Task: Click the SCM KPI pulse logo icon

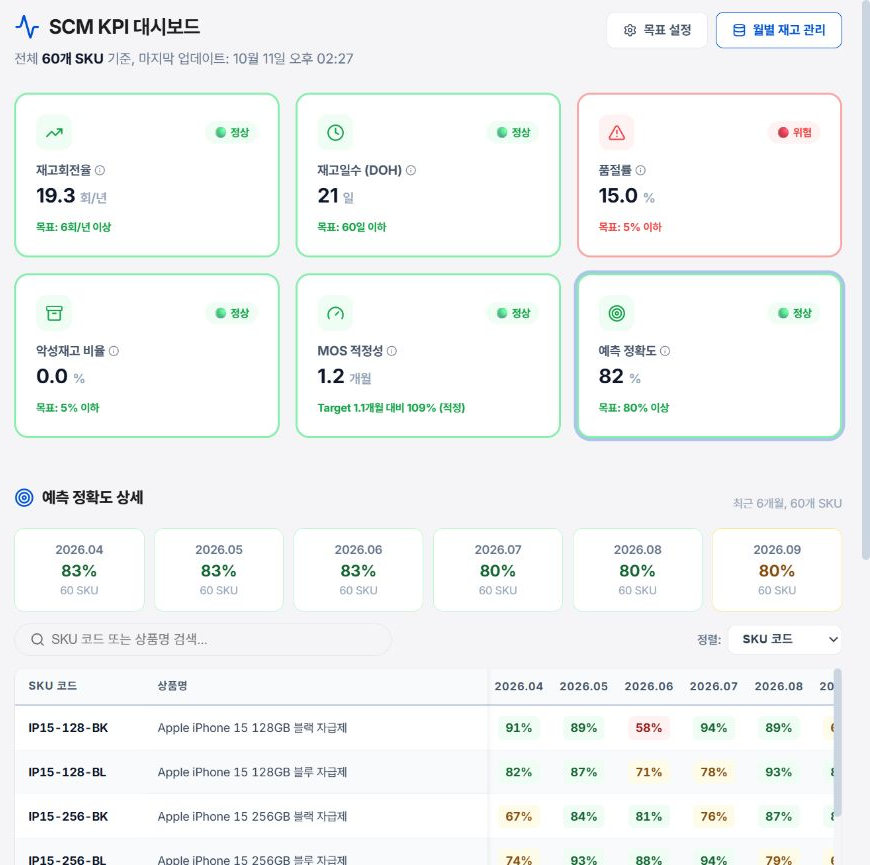Action: (x=27, y=27)
